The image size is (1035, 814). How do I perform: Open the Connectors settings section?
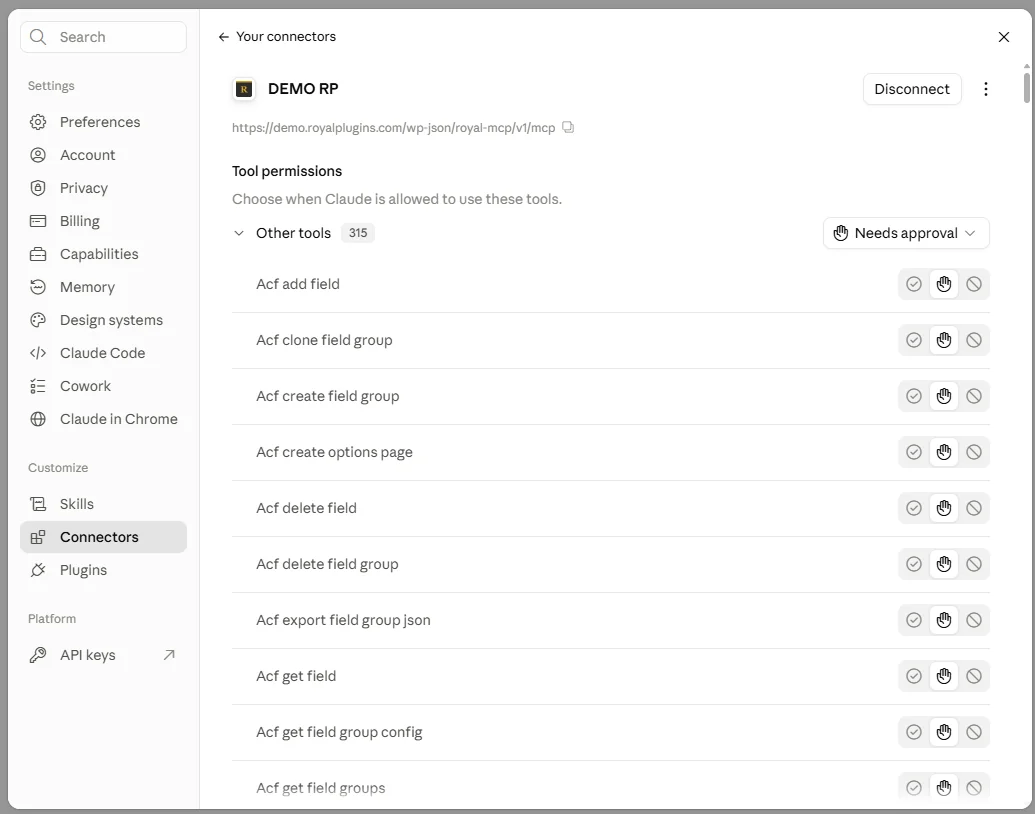[103, 537]
